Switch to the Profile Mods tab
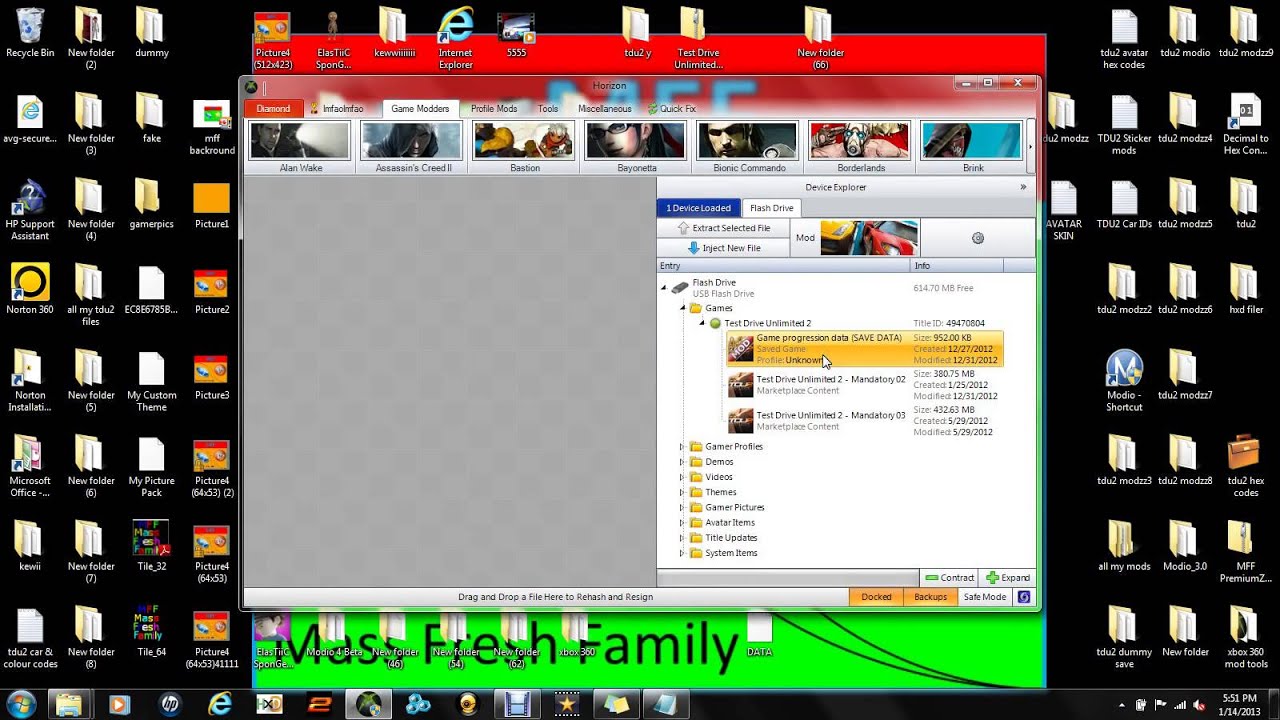The width and height of the screenshot is (1280, 720). (494, 108)
